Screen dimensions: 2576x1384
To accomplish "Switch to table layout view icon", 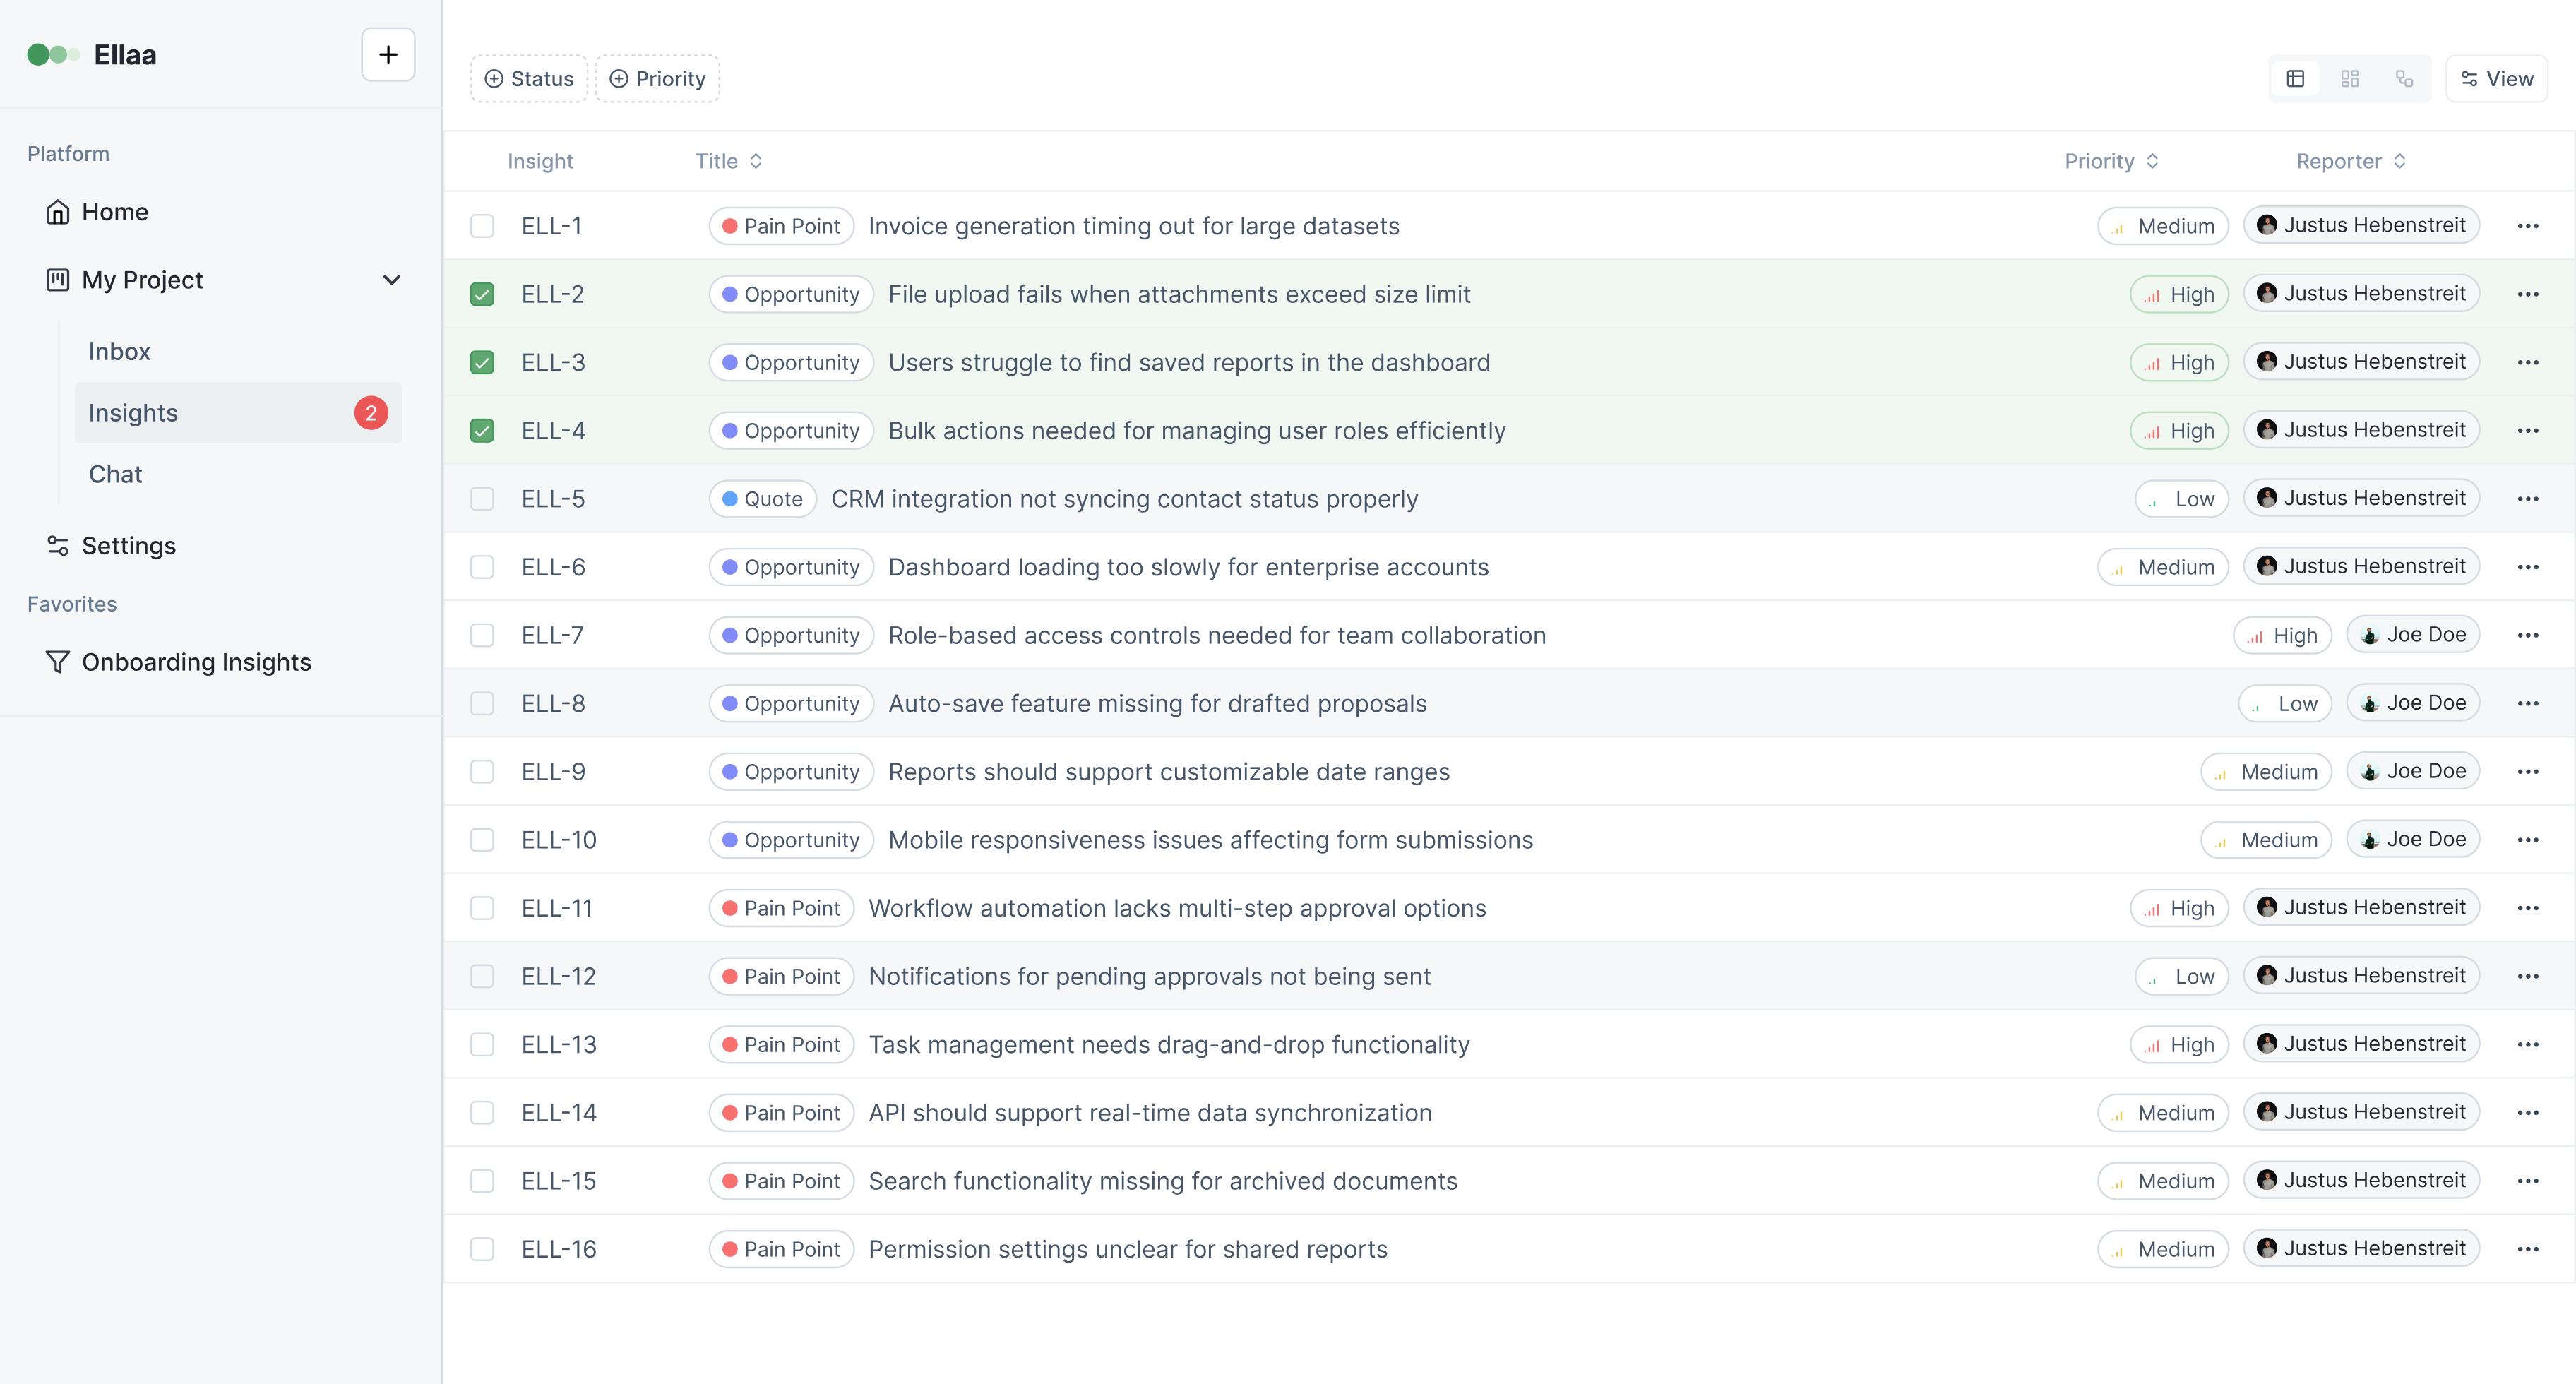I will tap(2295, 79).
